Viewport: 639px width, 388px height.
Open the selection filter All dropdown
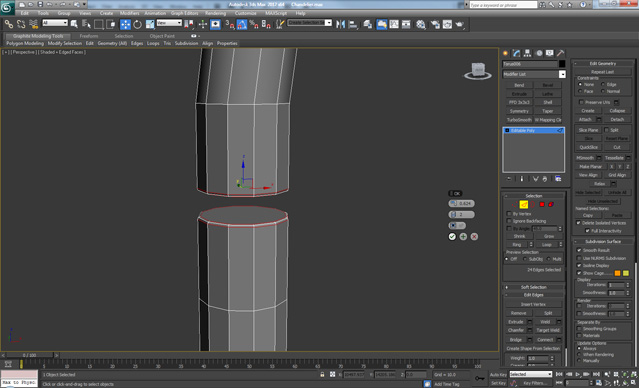[55, 23]
